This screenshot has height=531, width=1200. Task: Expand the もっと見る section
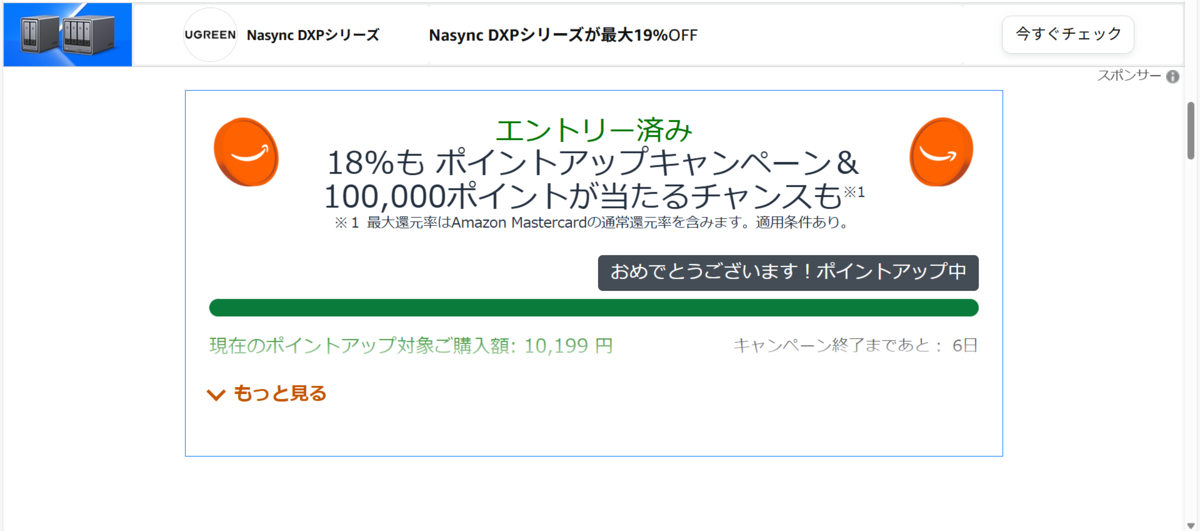click(x=266, y=394)
